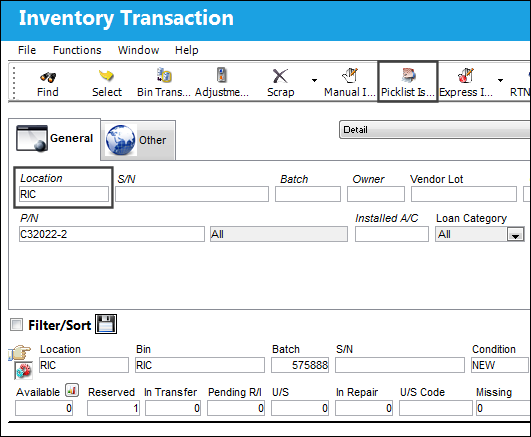This screenshot has height=437, width=531.
Task: Click the U/S quantity field
Action: click(x=300, y=408)
